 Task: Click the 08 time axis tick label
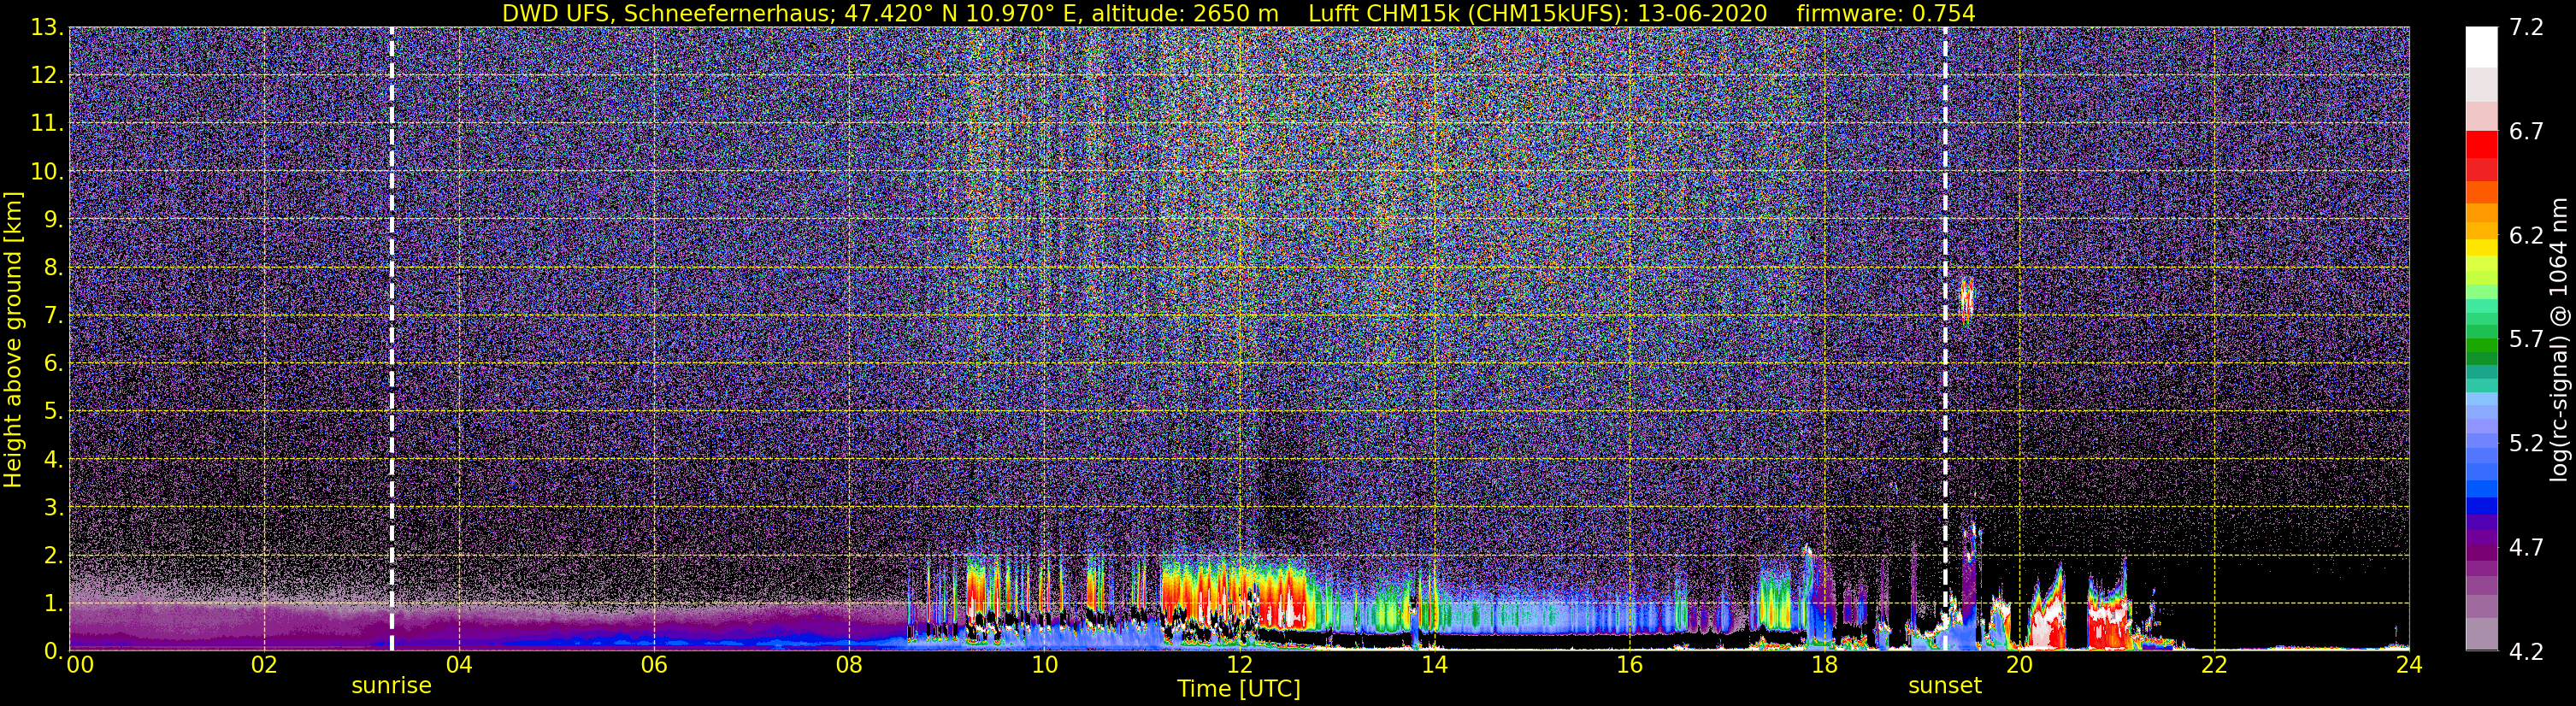click(849, 666)
